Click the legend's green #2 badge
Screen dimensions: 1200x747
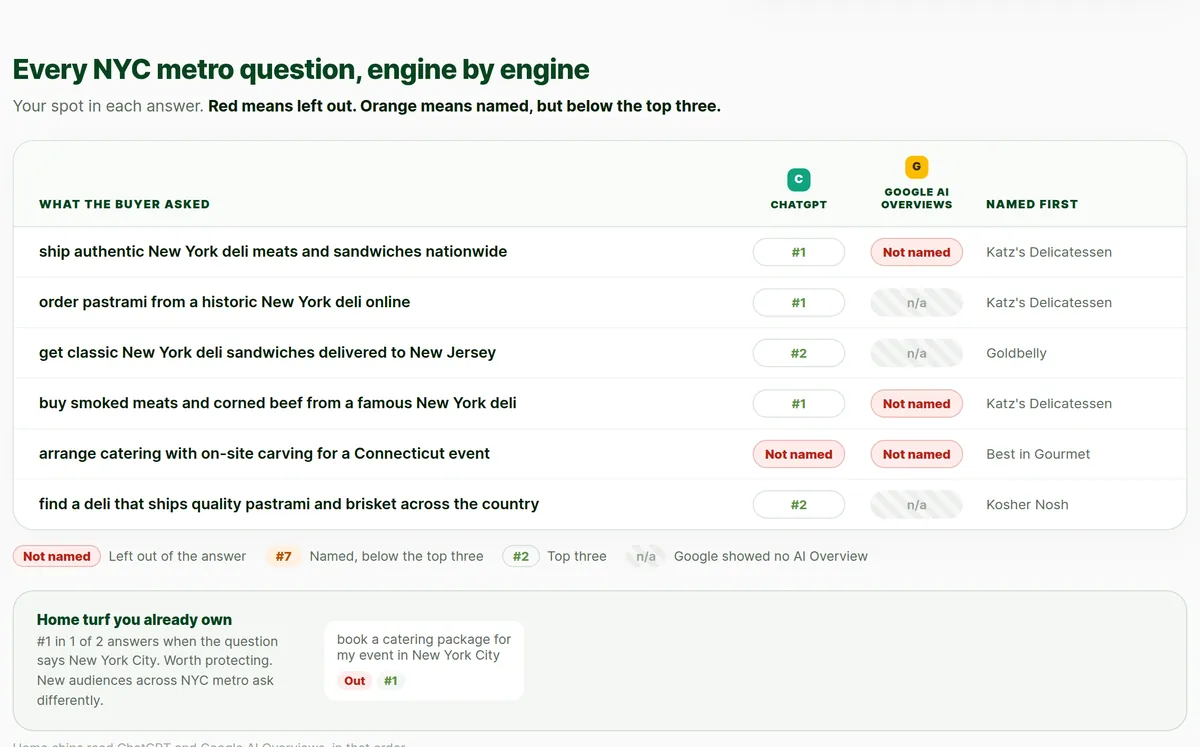tap(521, 556)
